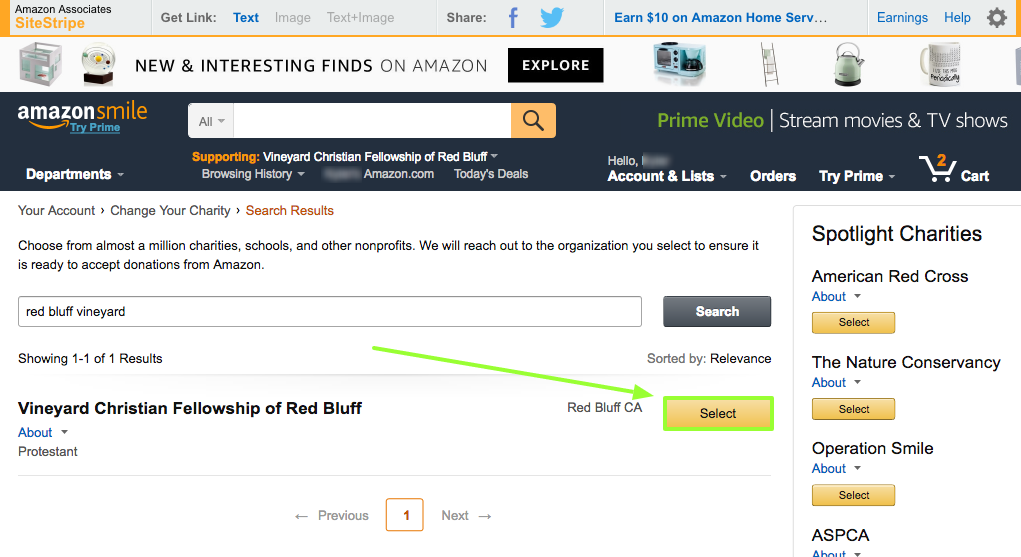Click the EXPLORE banner button

(x=555, y=65)
